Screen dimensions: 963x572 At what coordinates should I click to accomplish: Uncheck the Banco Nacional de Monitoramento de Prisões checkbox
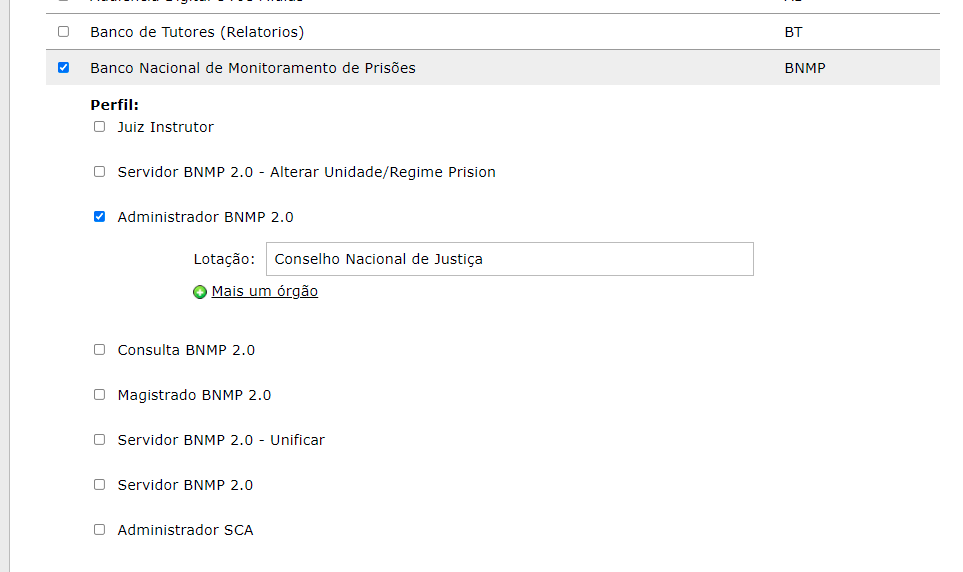(x=63, y=68)
